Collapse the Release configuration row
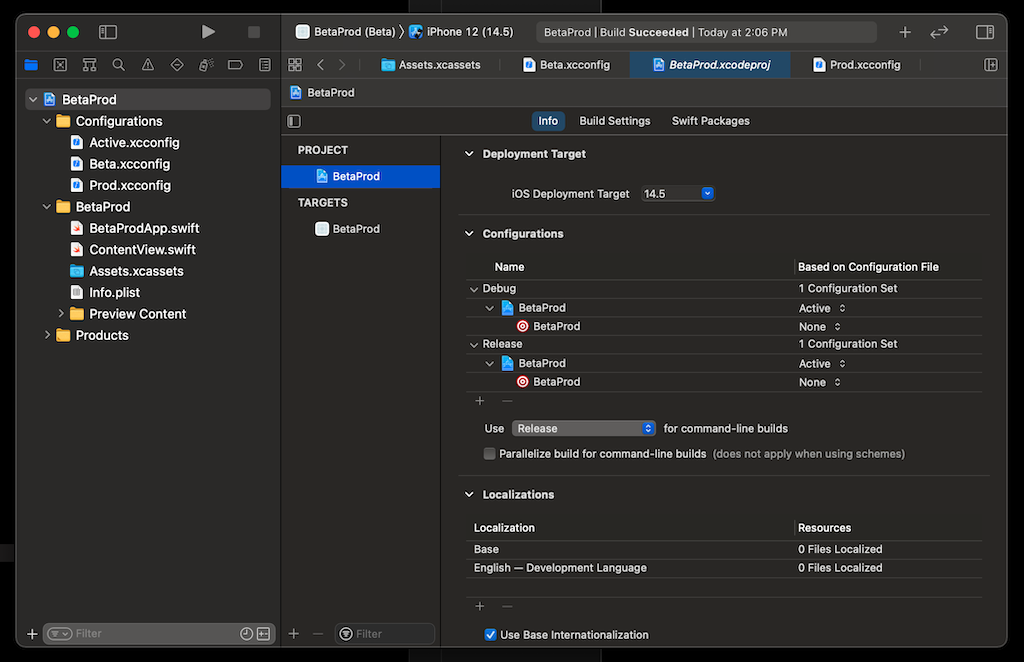This screenshot has height=662, width=1024. pos(474,344)
